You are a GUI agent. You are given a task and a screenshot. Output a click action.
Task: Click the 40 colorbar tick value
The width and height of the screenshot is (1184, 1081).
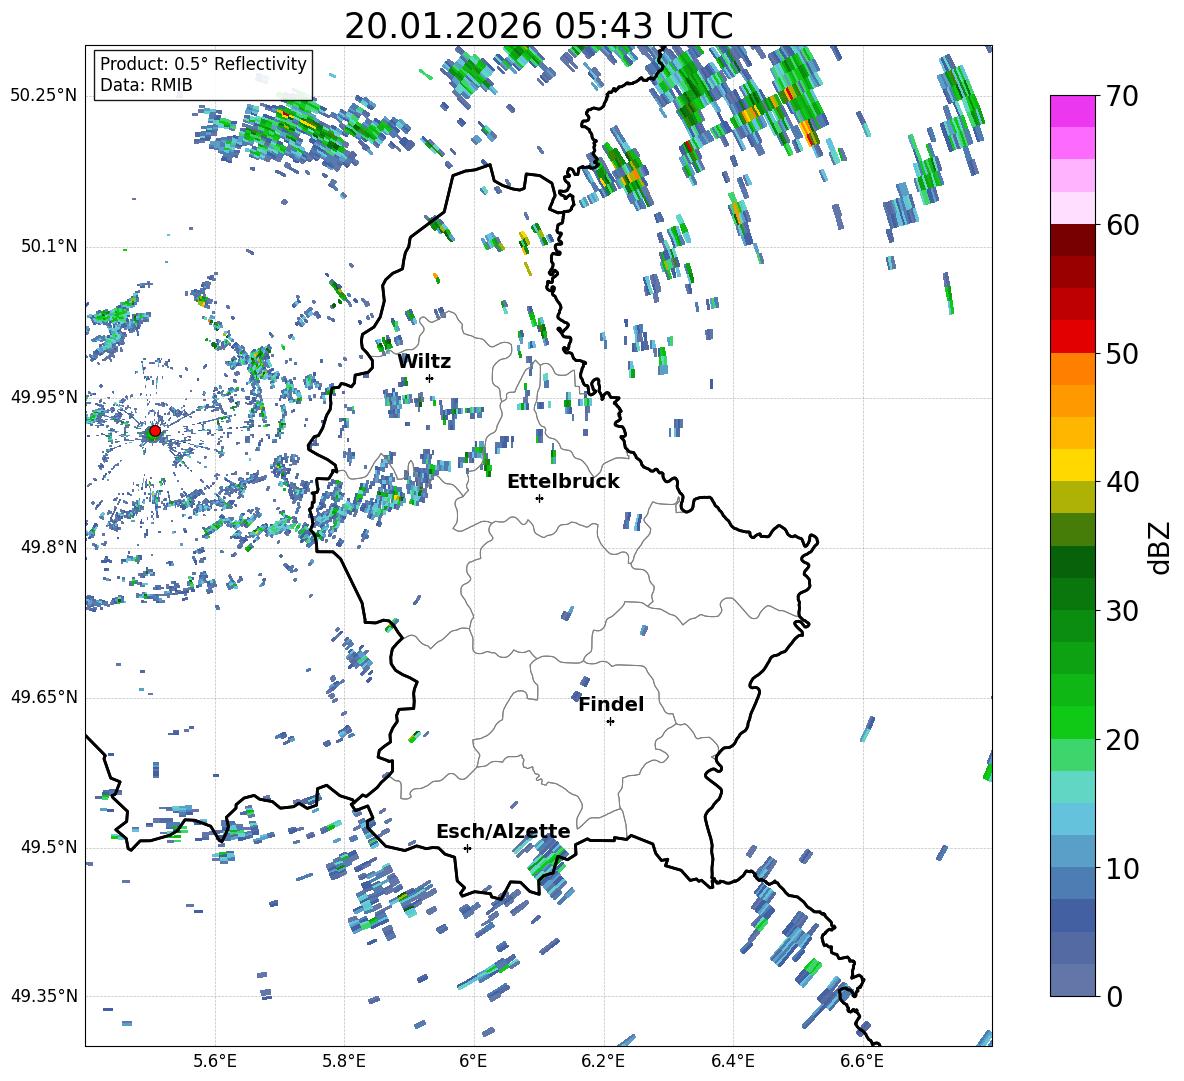click(1122, 482)
